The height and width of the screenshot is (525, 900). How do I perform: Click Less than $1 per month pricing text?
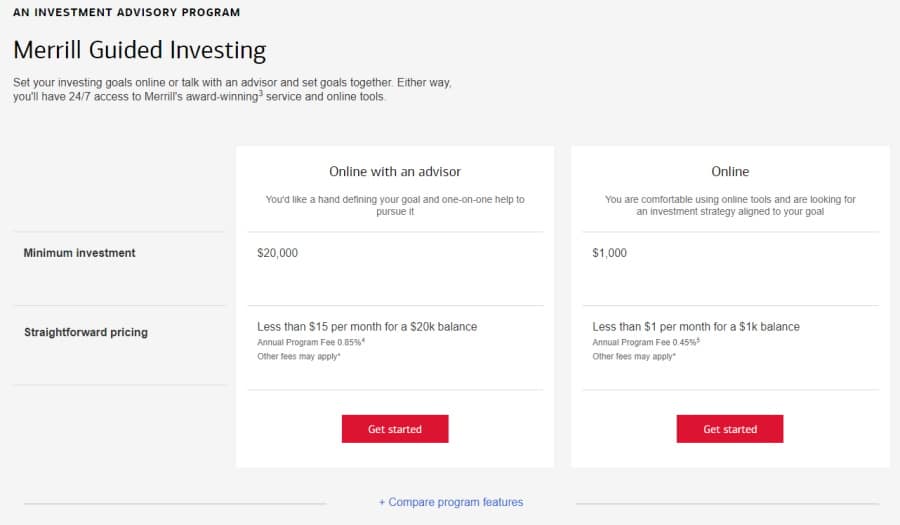(696, 326)
